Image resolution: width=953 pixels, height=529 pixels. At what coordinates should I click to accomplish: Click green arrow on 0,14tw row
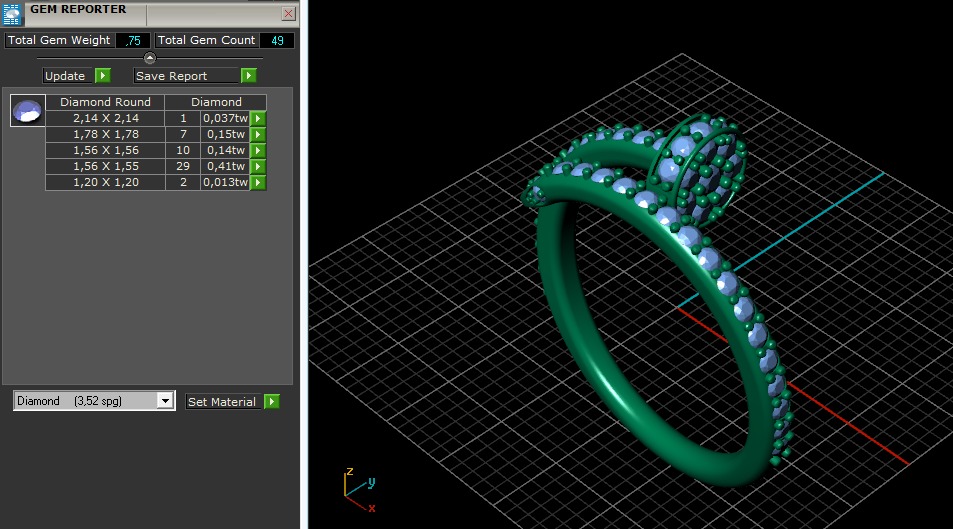[258, 150]
